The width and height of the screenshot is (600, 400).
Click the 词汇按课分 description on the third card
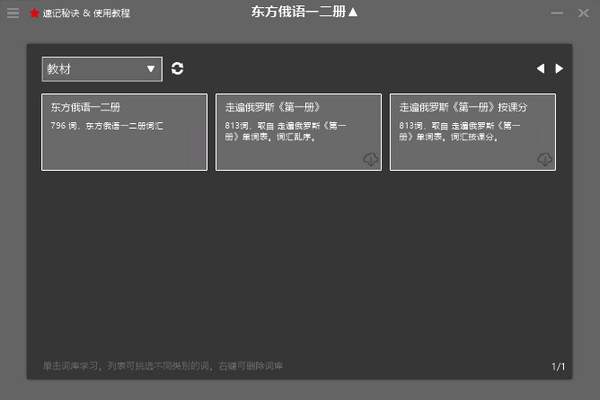(467, 138)
